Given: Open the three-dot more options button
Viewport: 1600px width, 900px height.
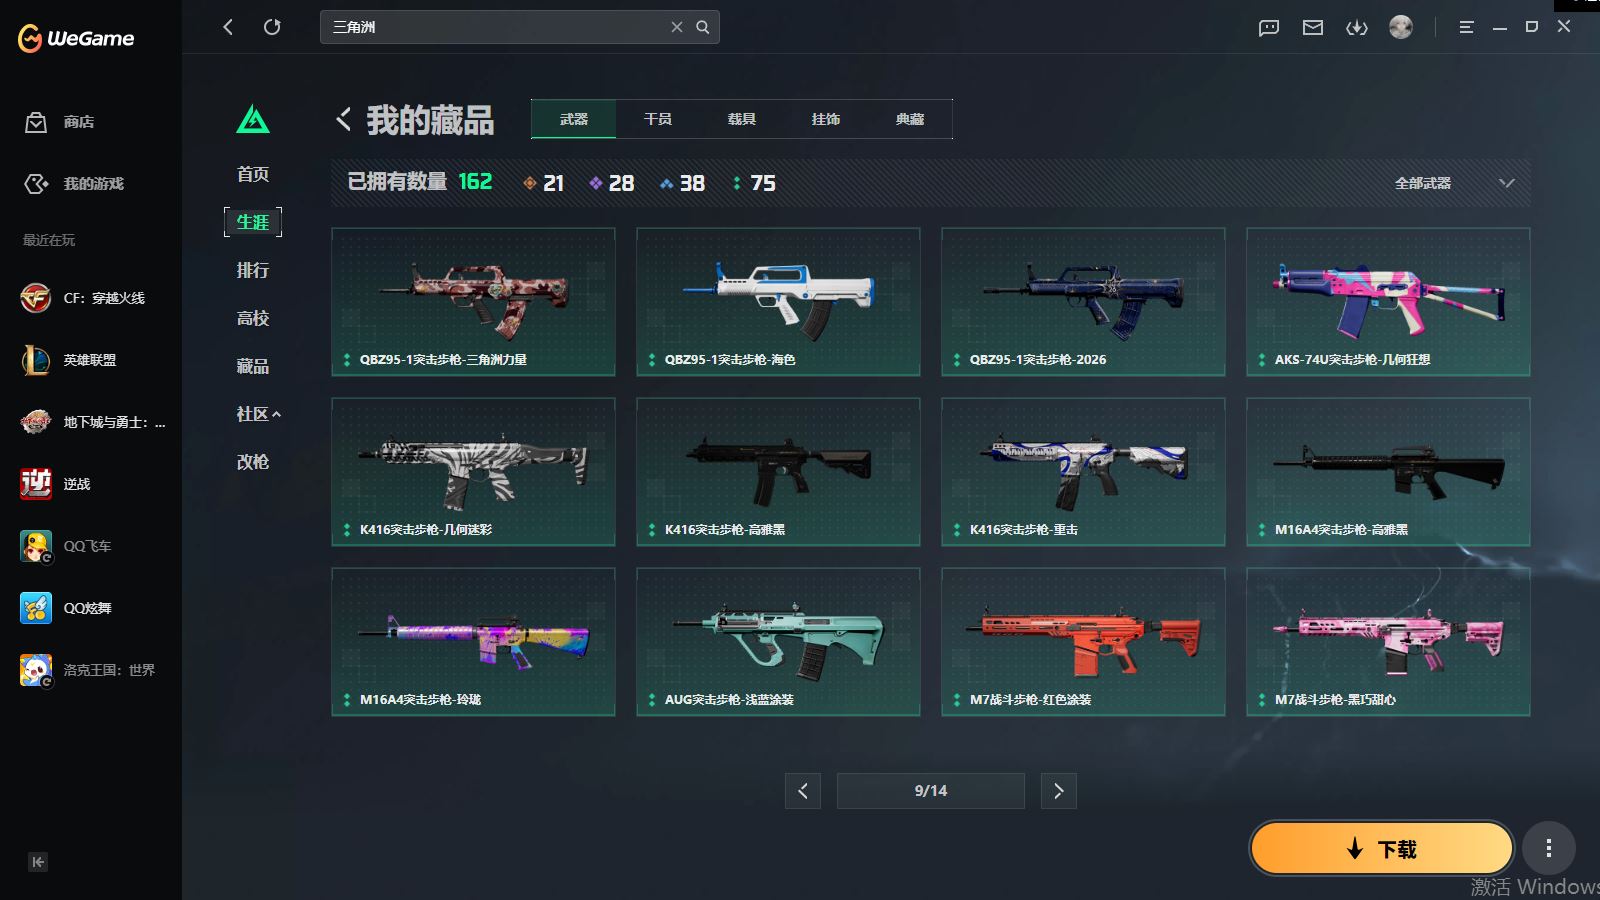Looking at the screenshot, I should click(x=1549, y=849).
